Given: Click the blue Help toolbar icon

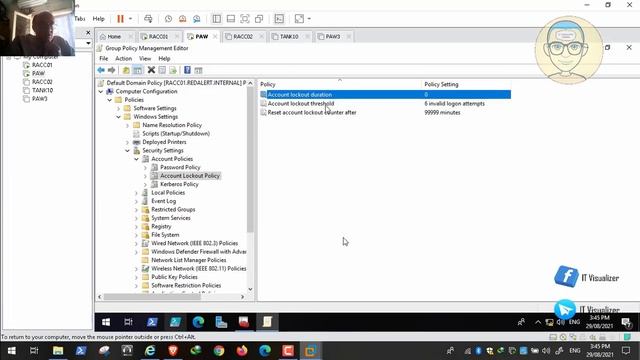Looking at the screenshot, I should point(187,70).
